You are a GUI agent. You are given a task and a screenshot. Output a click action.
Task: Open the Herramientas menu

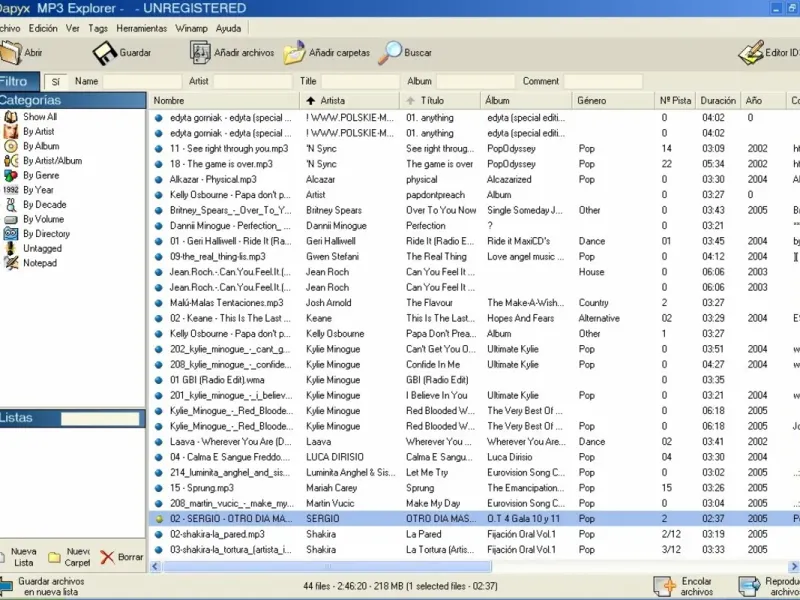point(142,29)
